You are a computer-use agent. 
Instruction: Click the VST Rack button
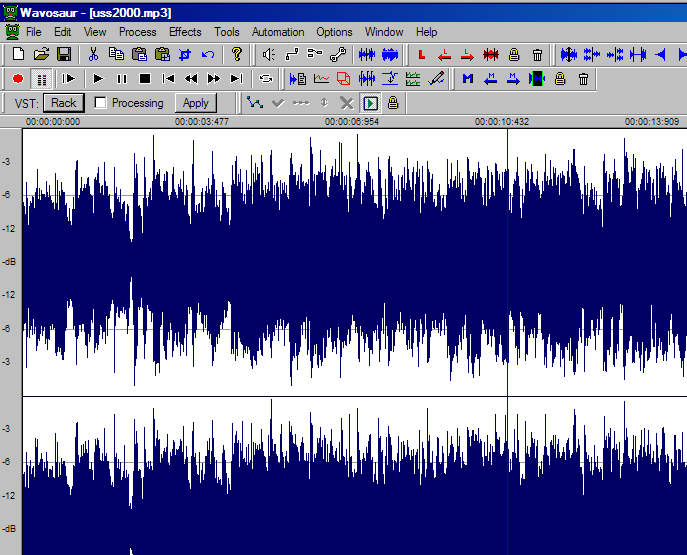tap(64, 103)
